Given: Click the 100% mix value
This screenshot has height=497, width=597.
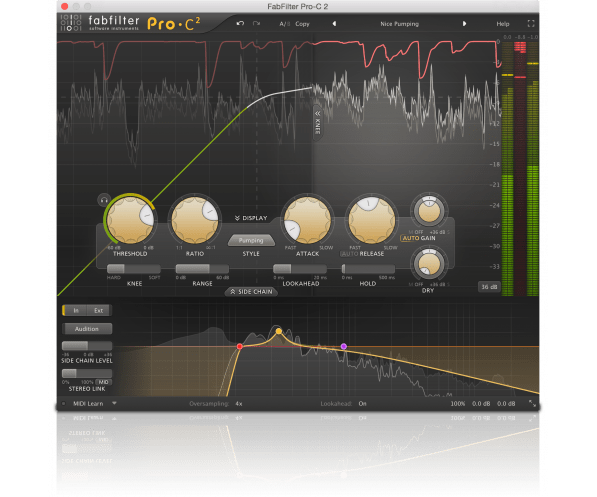Looking at the screenshot, I should pyautogui.click(x=458, y=404).
